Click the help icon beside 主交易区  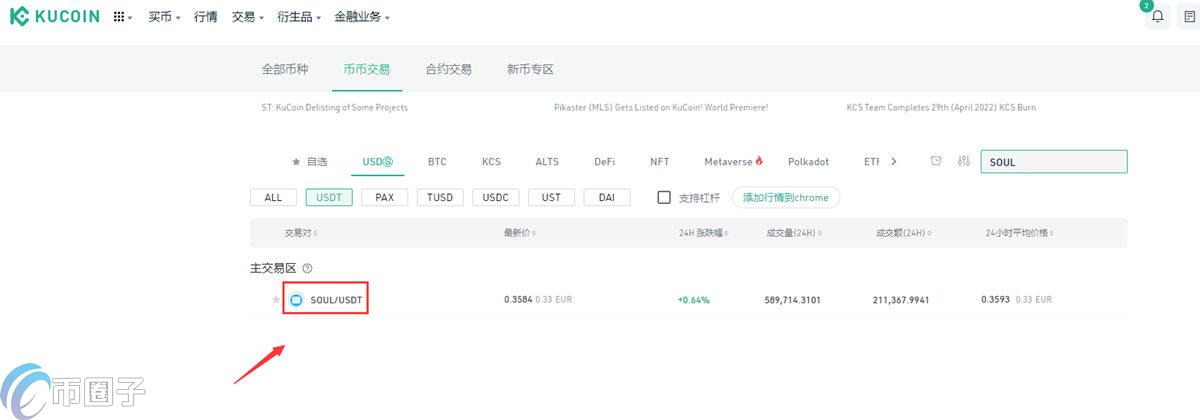(x=307, y=268)
